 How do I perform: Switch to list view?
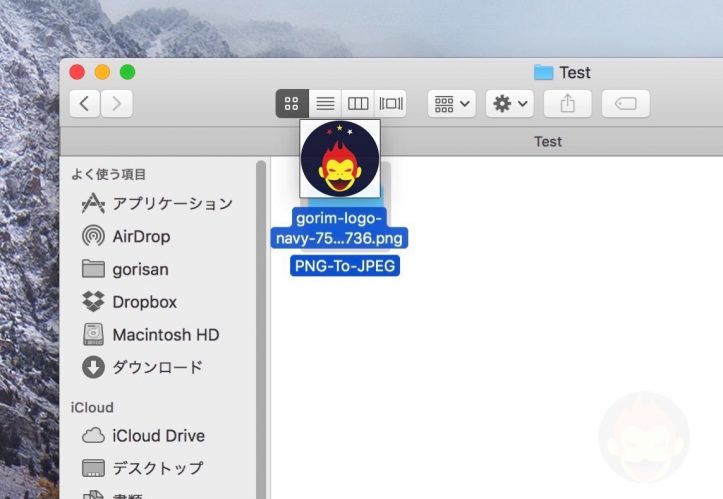[x=325, y=103]
